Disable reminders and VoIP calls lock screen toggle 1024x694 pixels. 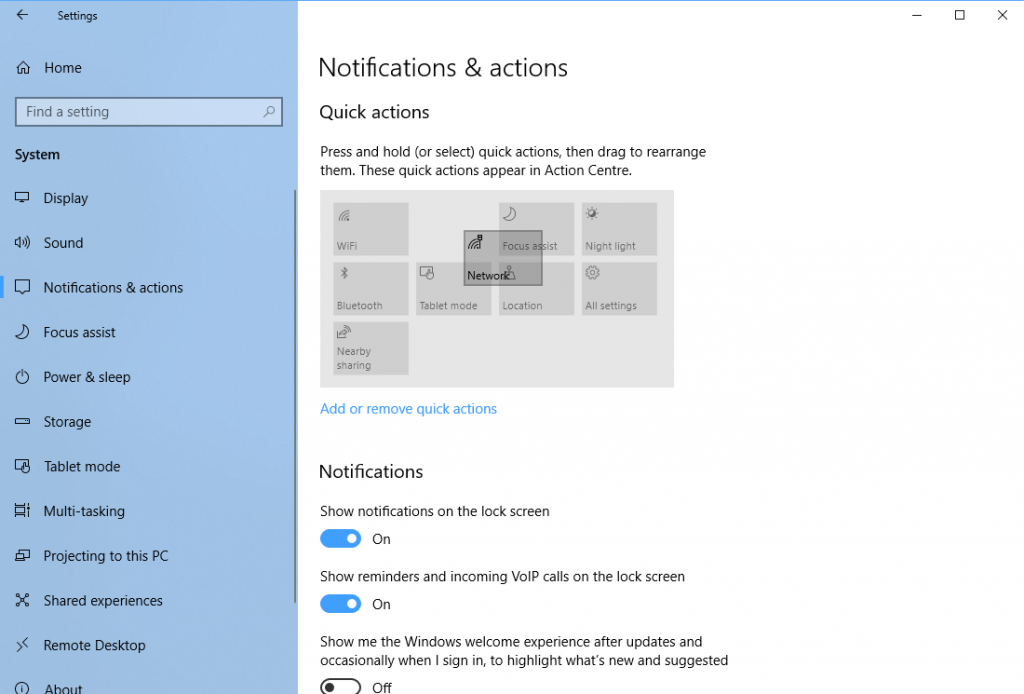point(340,604)
